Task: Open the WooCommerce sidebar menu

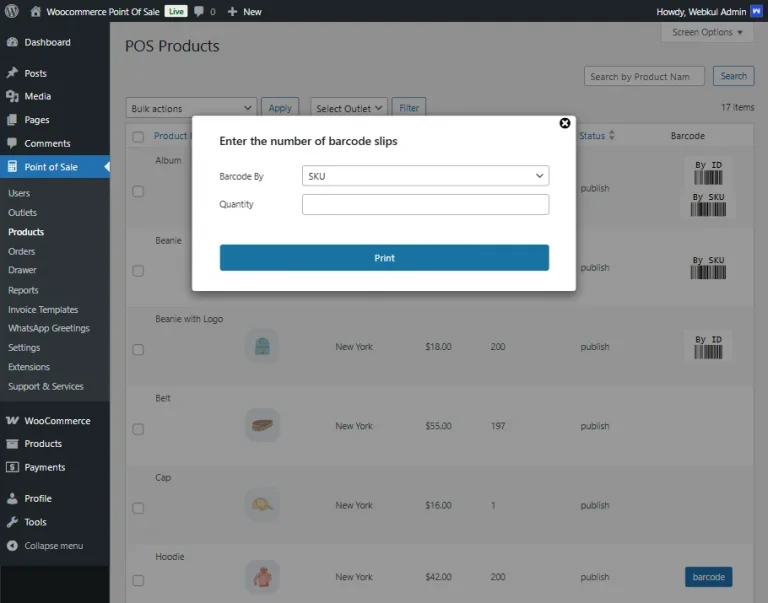Action: point(57,421)
